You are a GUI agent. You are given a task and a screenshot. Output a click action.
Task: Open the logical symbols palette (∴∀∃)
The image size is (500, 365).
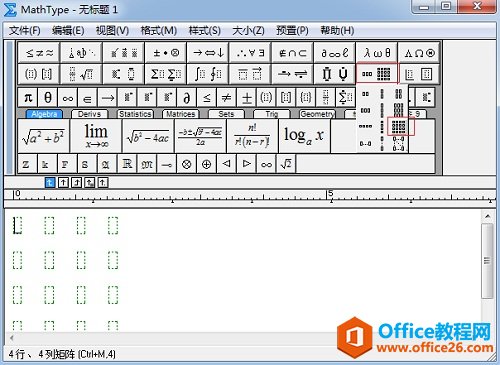coord(250,53)
